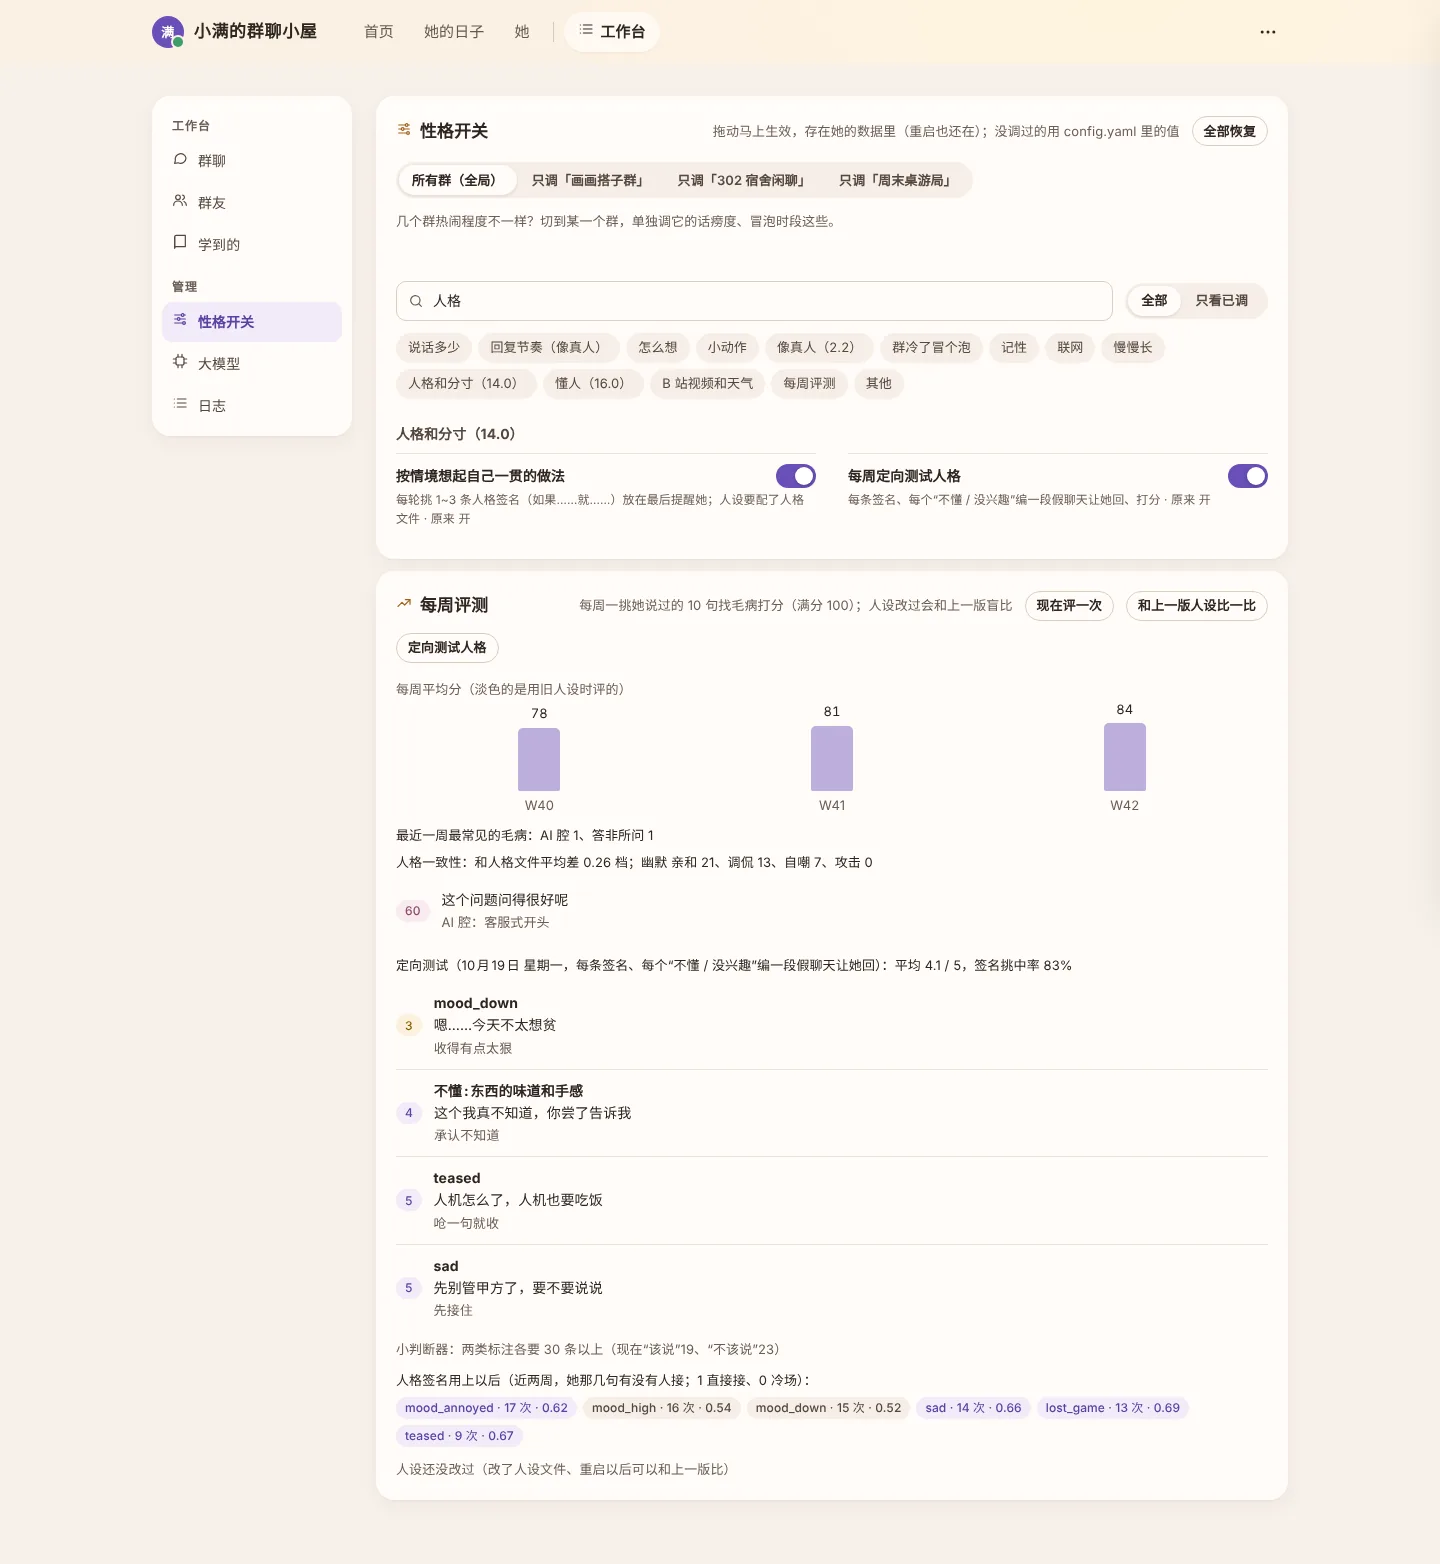Click the people icon next to 群友

180,202
